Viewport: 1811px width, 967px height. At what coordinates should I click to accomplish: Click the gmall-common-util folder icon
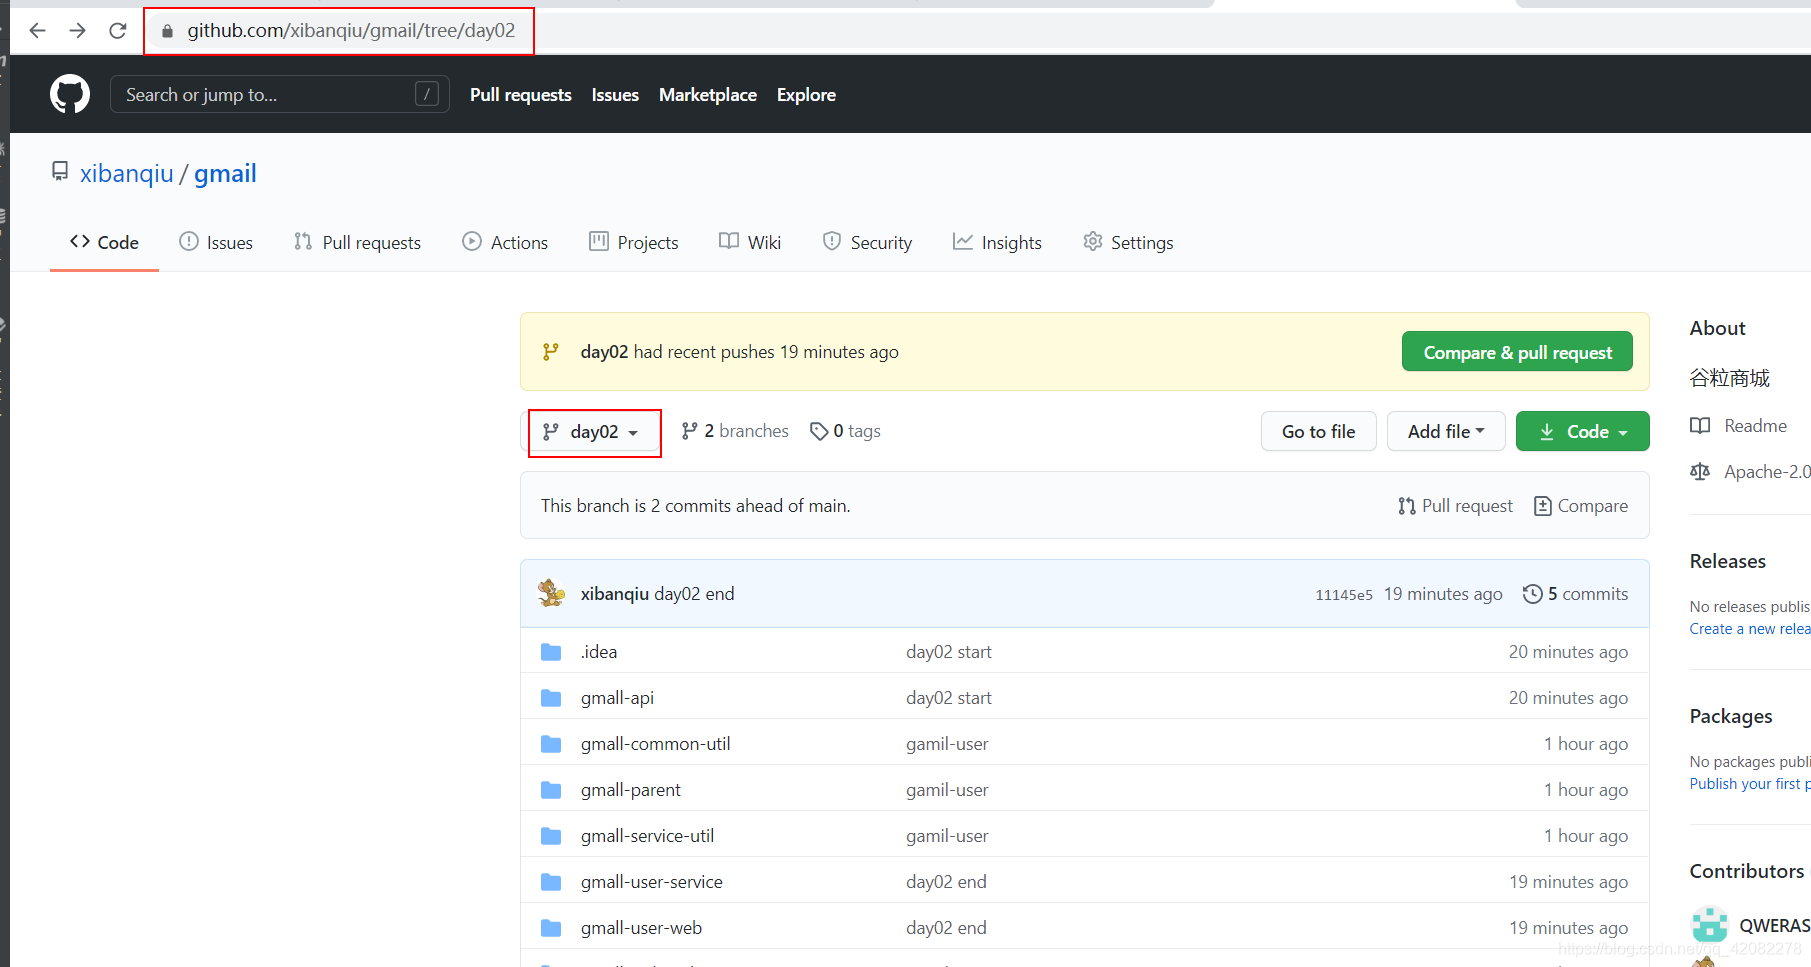[551, 744]
